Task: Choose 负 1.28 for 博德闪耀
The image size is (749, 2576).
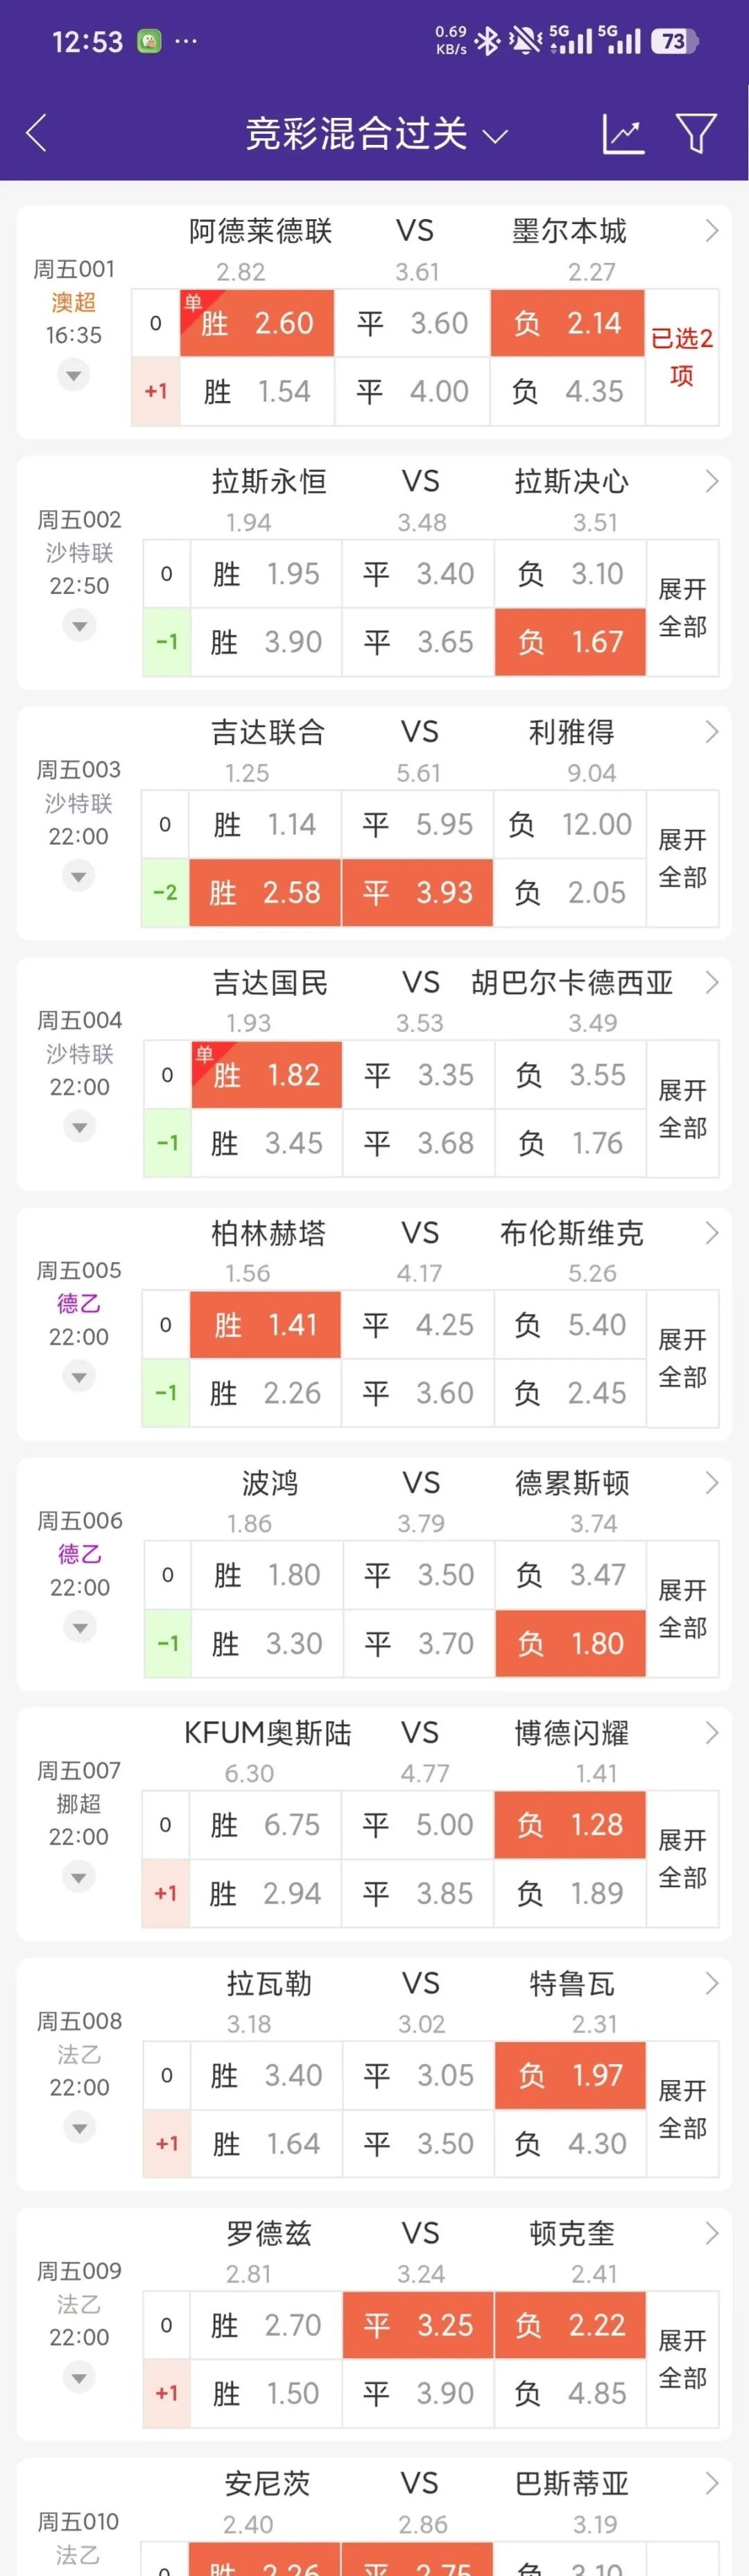Action: [x=570, y=1824]
